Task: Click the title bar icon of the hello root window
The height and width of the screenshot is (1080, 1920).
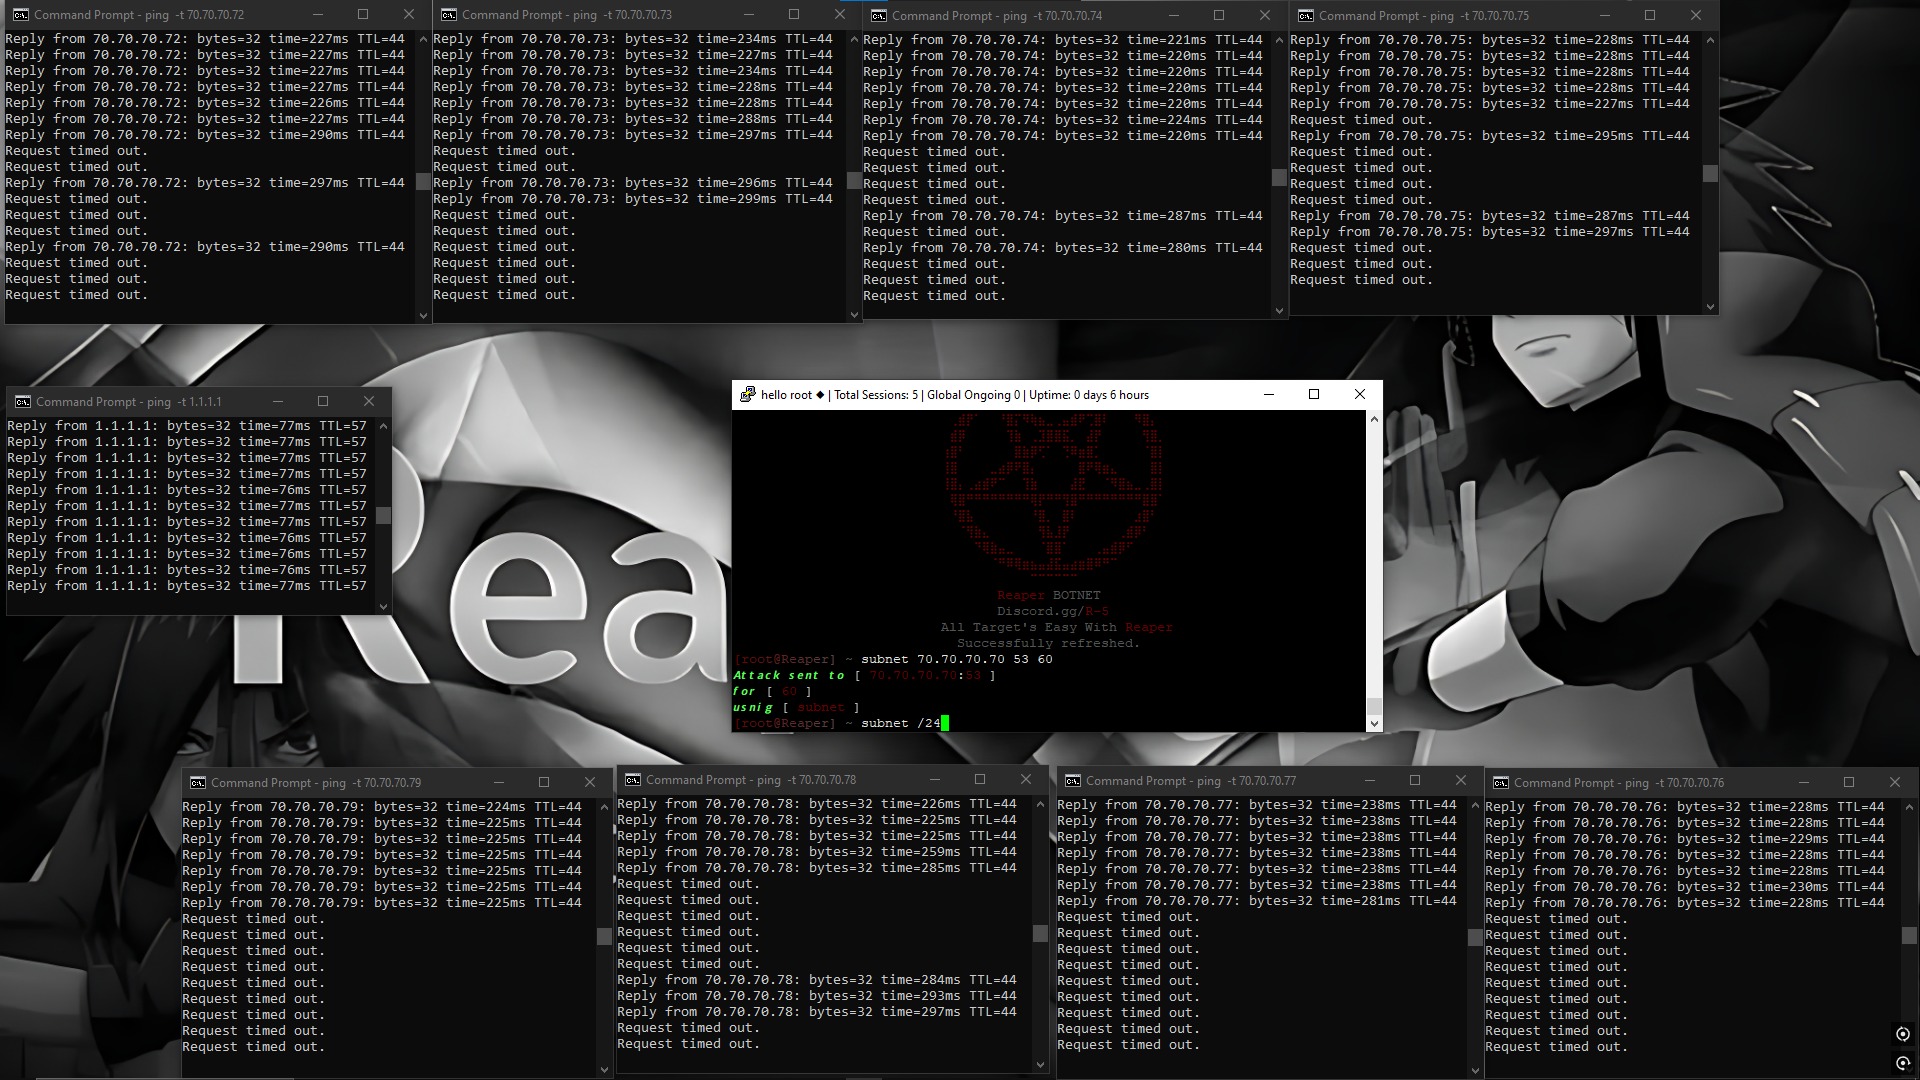Action: click(x=748, y=394)
